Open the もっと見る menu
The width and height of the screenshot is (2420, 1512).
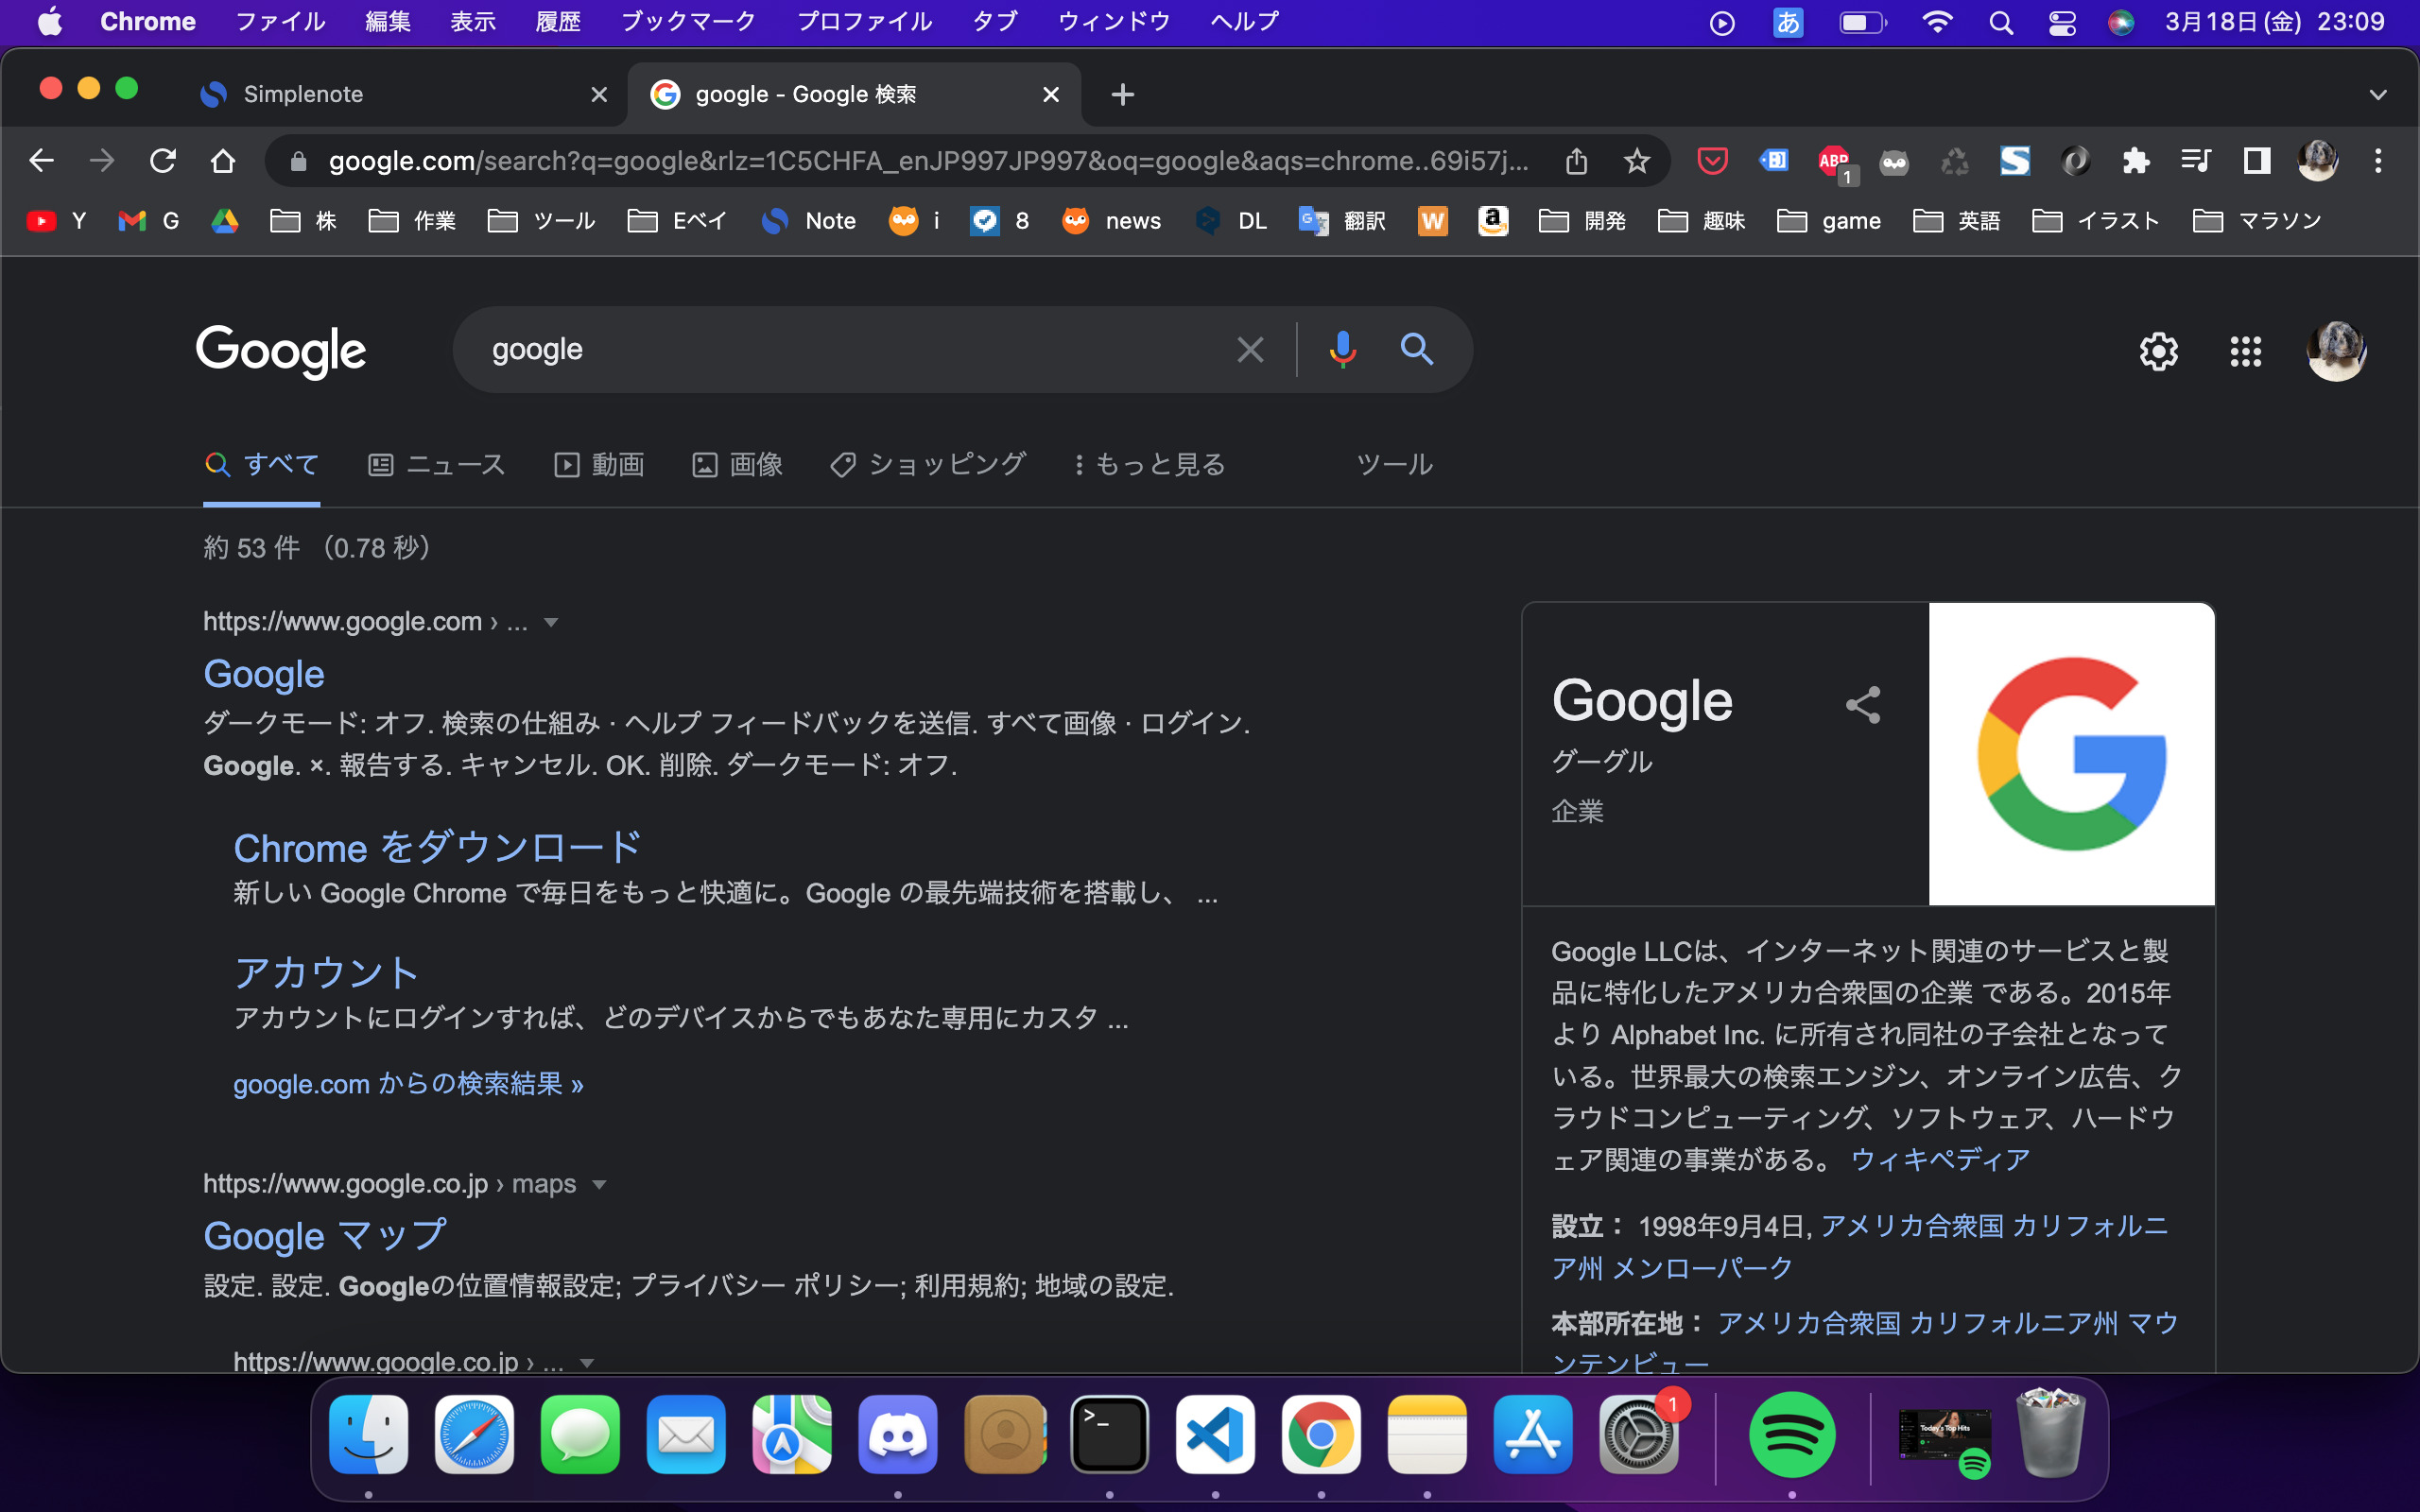coord(1150,465)
